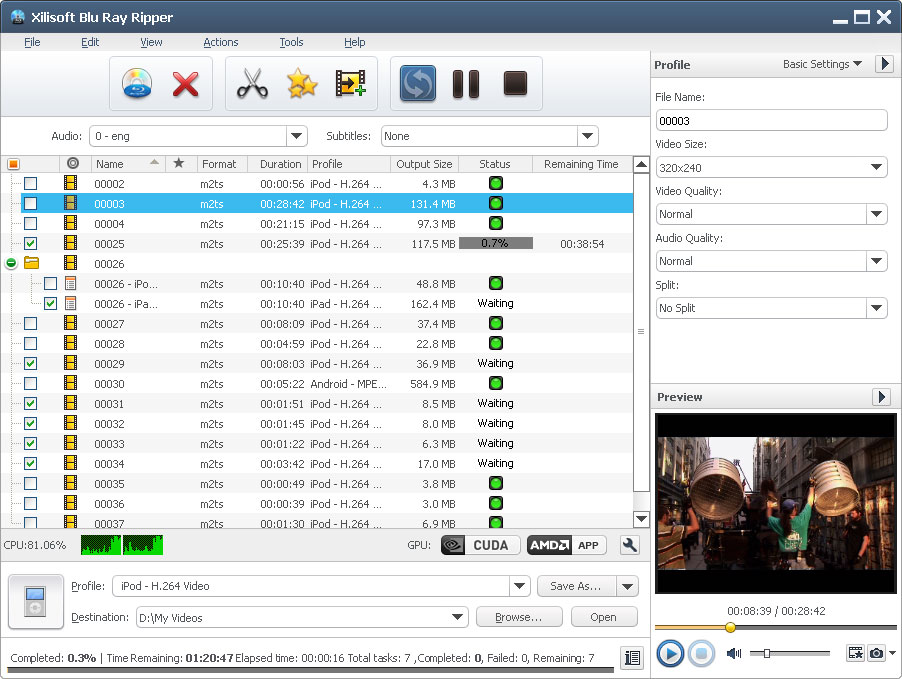Take a snapshot with the camera icon
The width and height of the screenshot is (902, 679).
[x=879, y=652]
